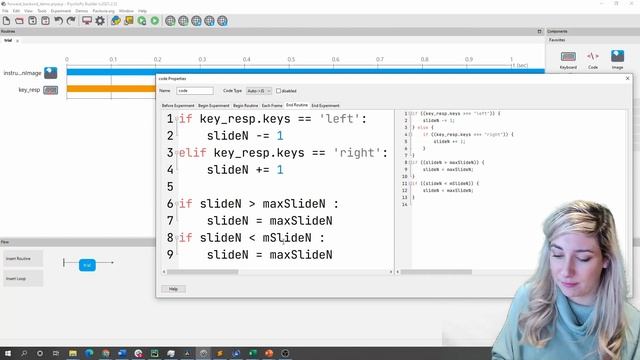Click the Save experiment icon
The height and width of the screenshot is (360, 640).
pyautogui.click(x=32, y=21)
